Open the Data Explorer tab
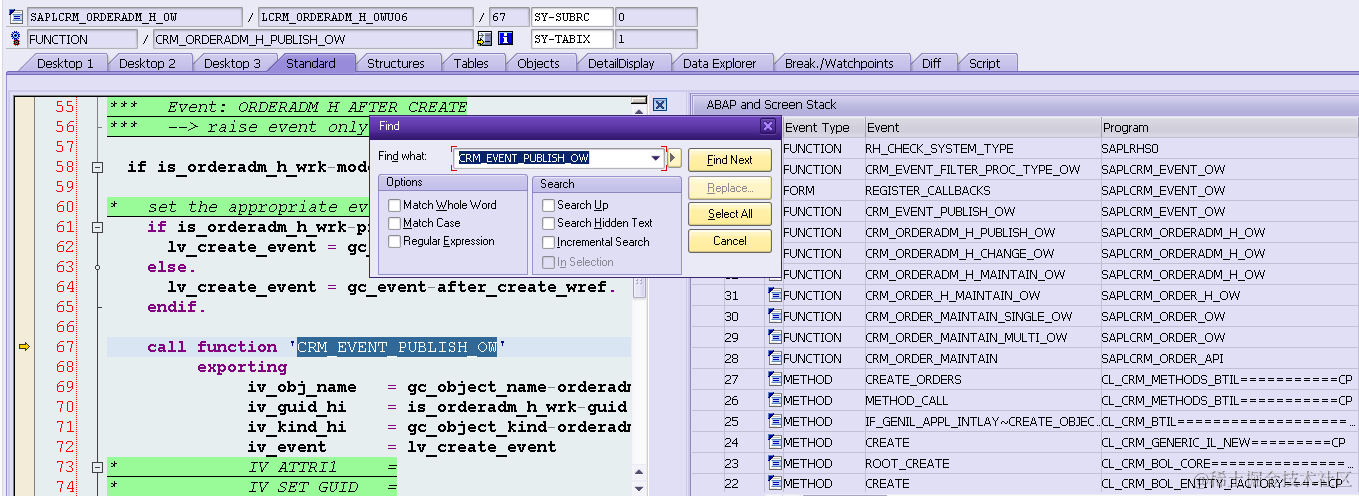The image size is (1359, 496). click(x=719, y=63)
